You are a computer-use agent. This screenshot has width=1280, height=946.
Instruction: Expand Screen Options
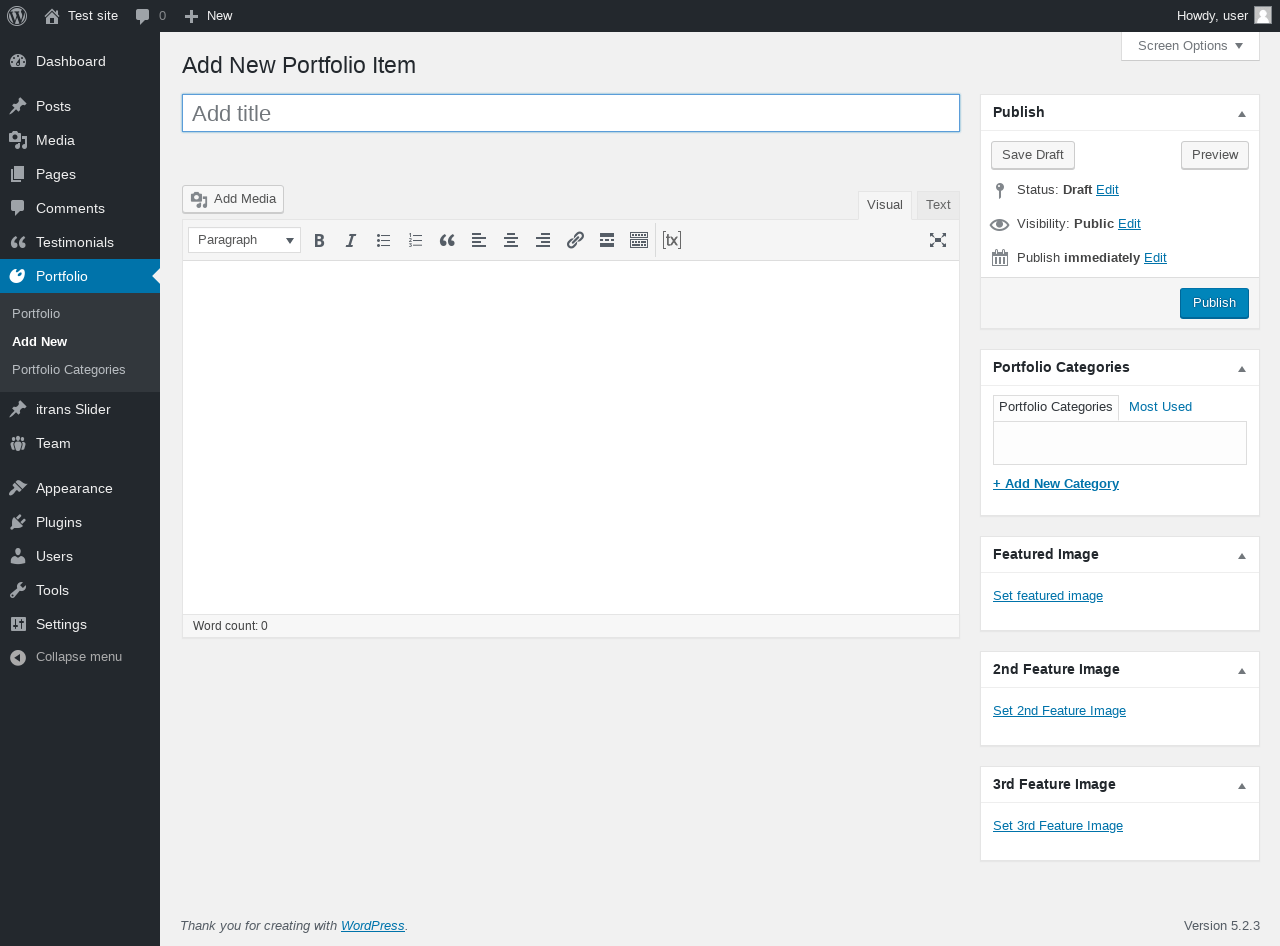pos(1190,46)
